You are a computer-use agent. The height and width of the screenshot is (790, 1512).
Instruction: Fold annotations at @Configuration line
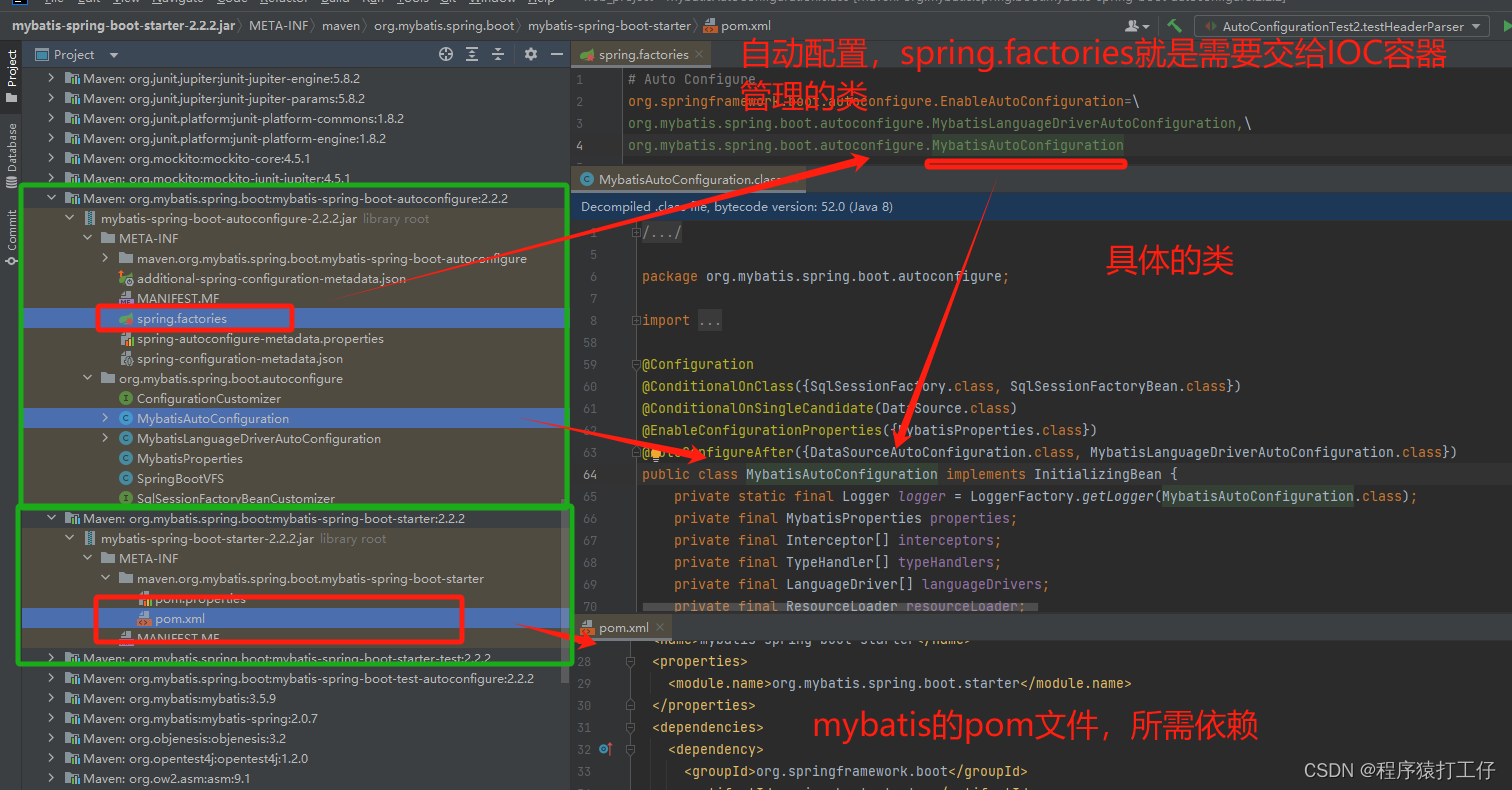pyautogui.click(x=634, y=365)
